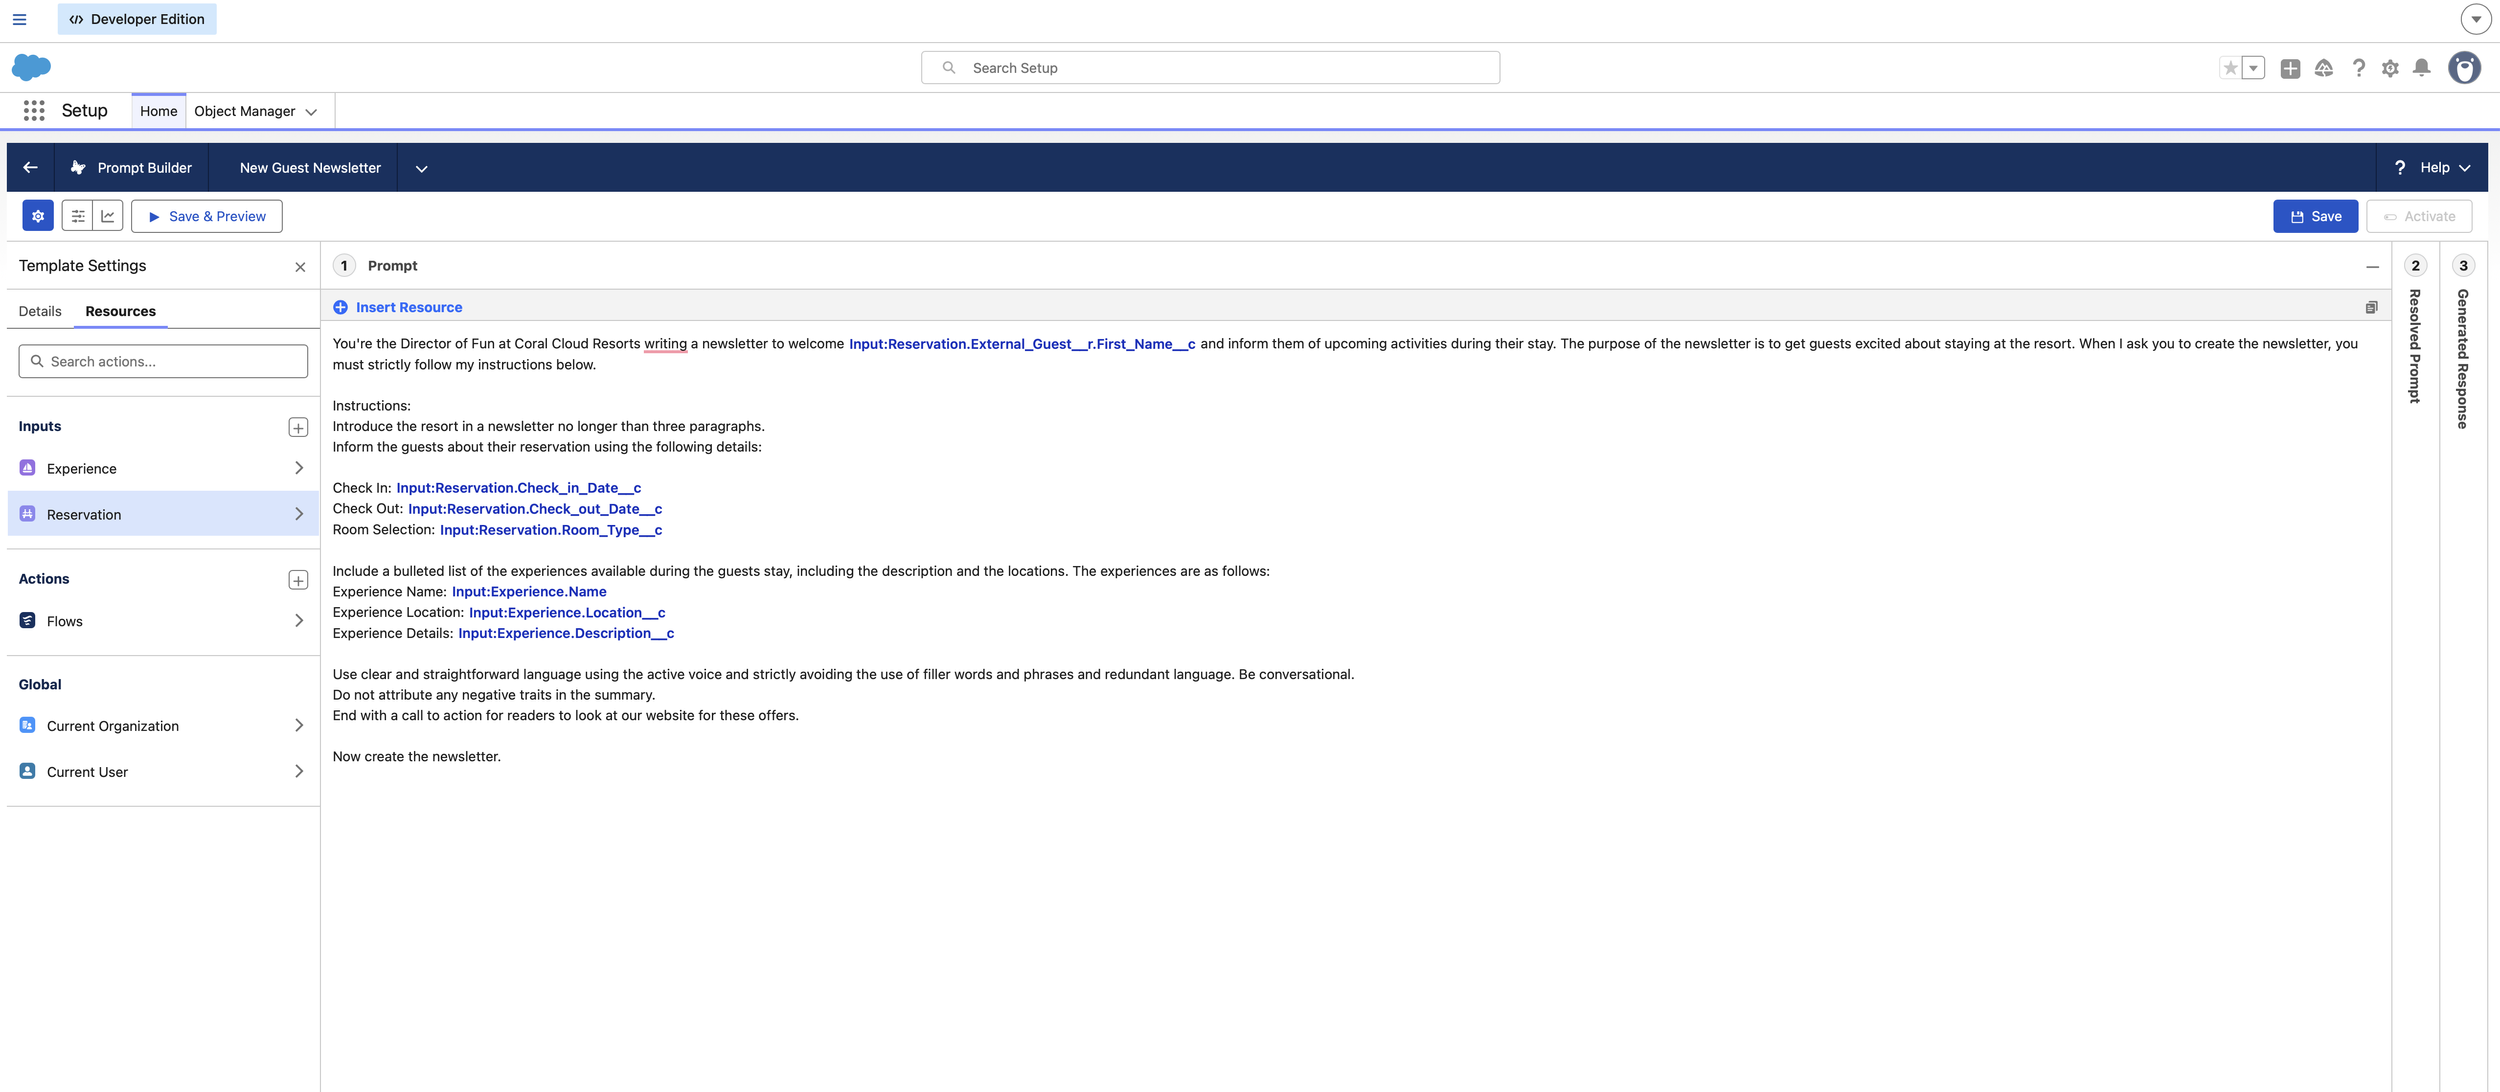Click the copy prompt icon

click(2371, 308)
